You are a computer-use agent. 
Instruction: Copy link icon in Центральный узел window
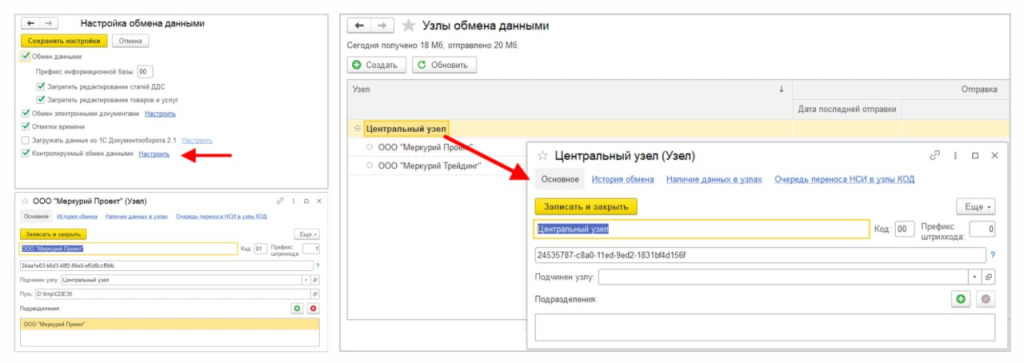935,155
